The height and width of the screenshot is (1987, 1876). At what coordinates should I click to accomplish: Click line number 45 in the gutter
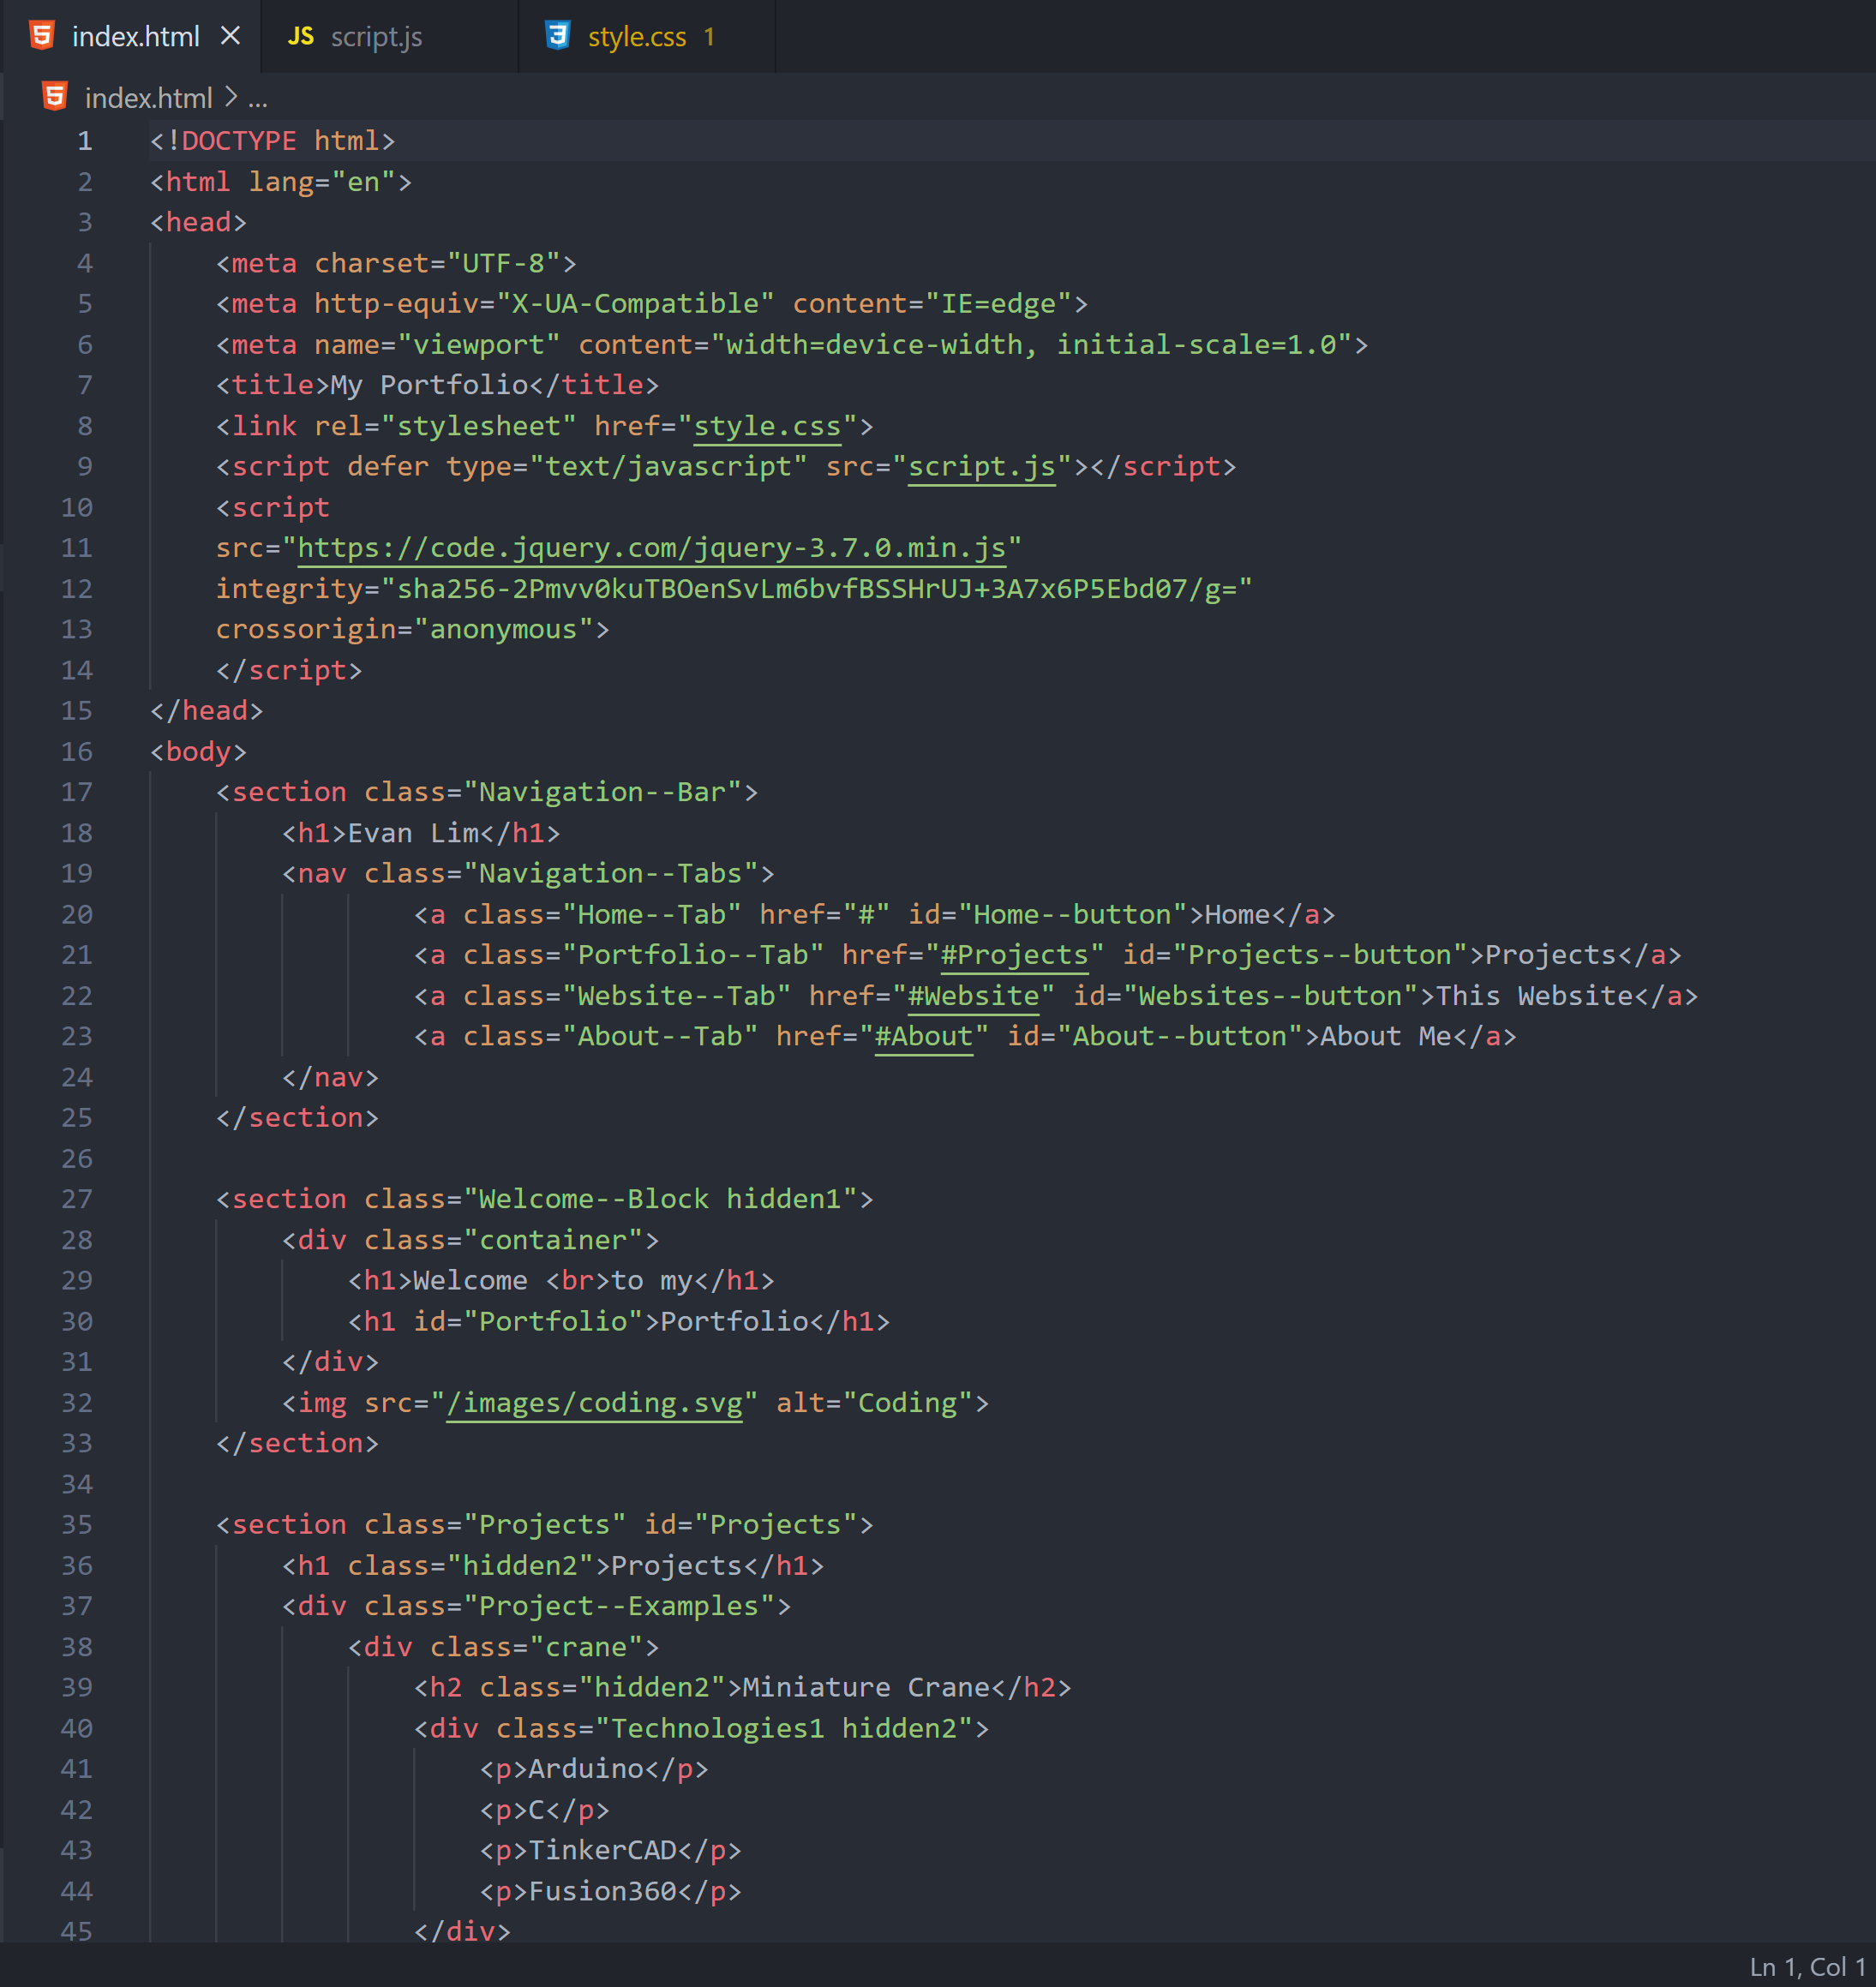coord(77,1931)
